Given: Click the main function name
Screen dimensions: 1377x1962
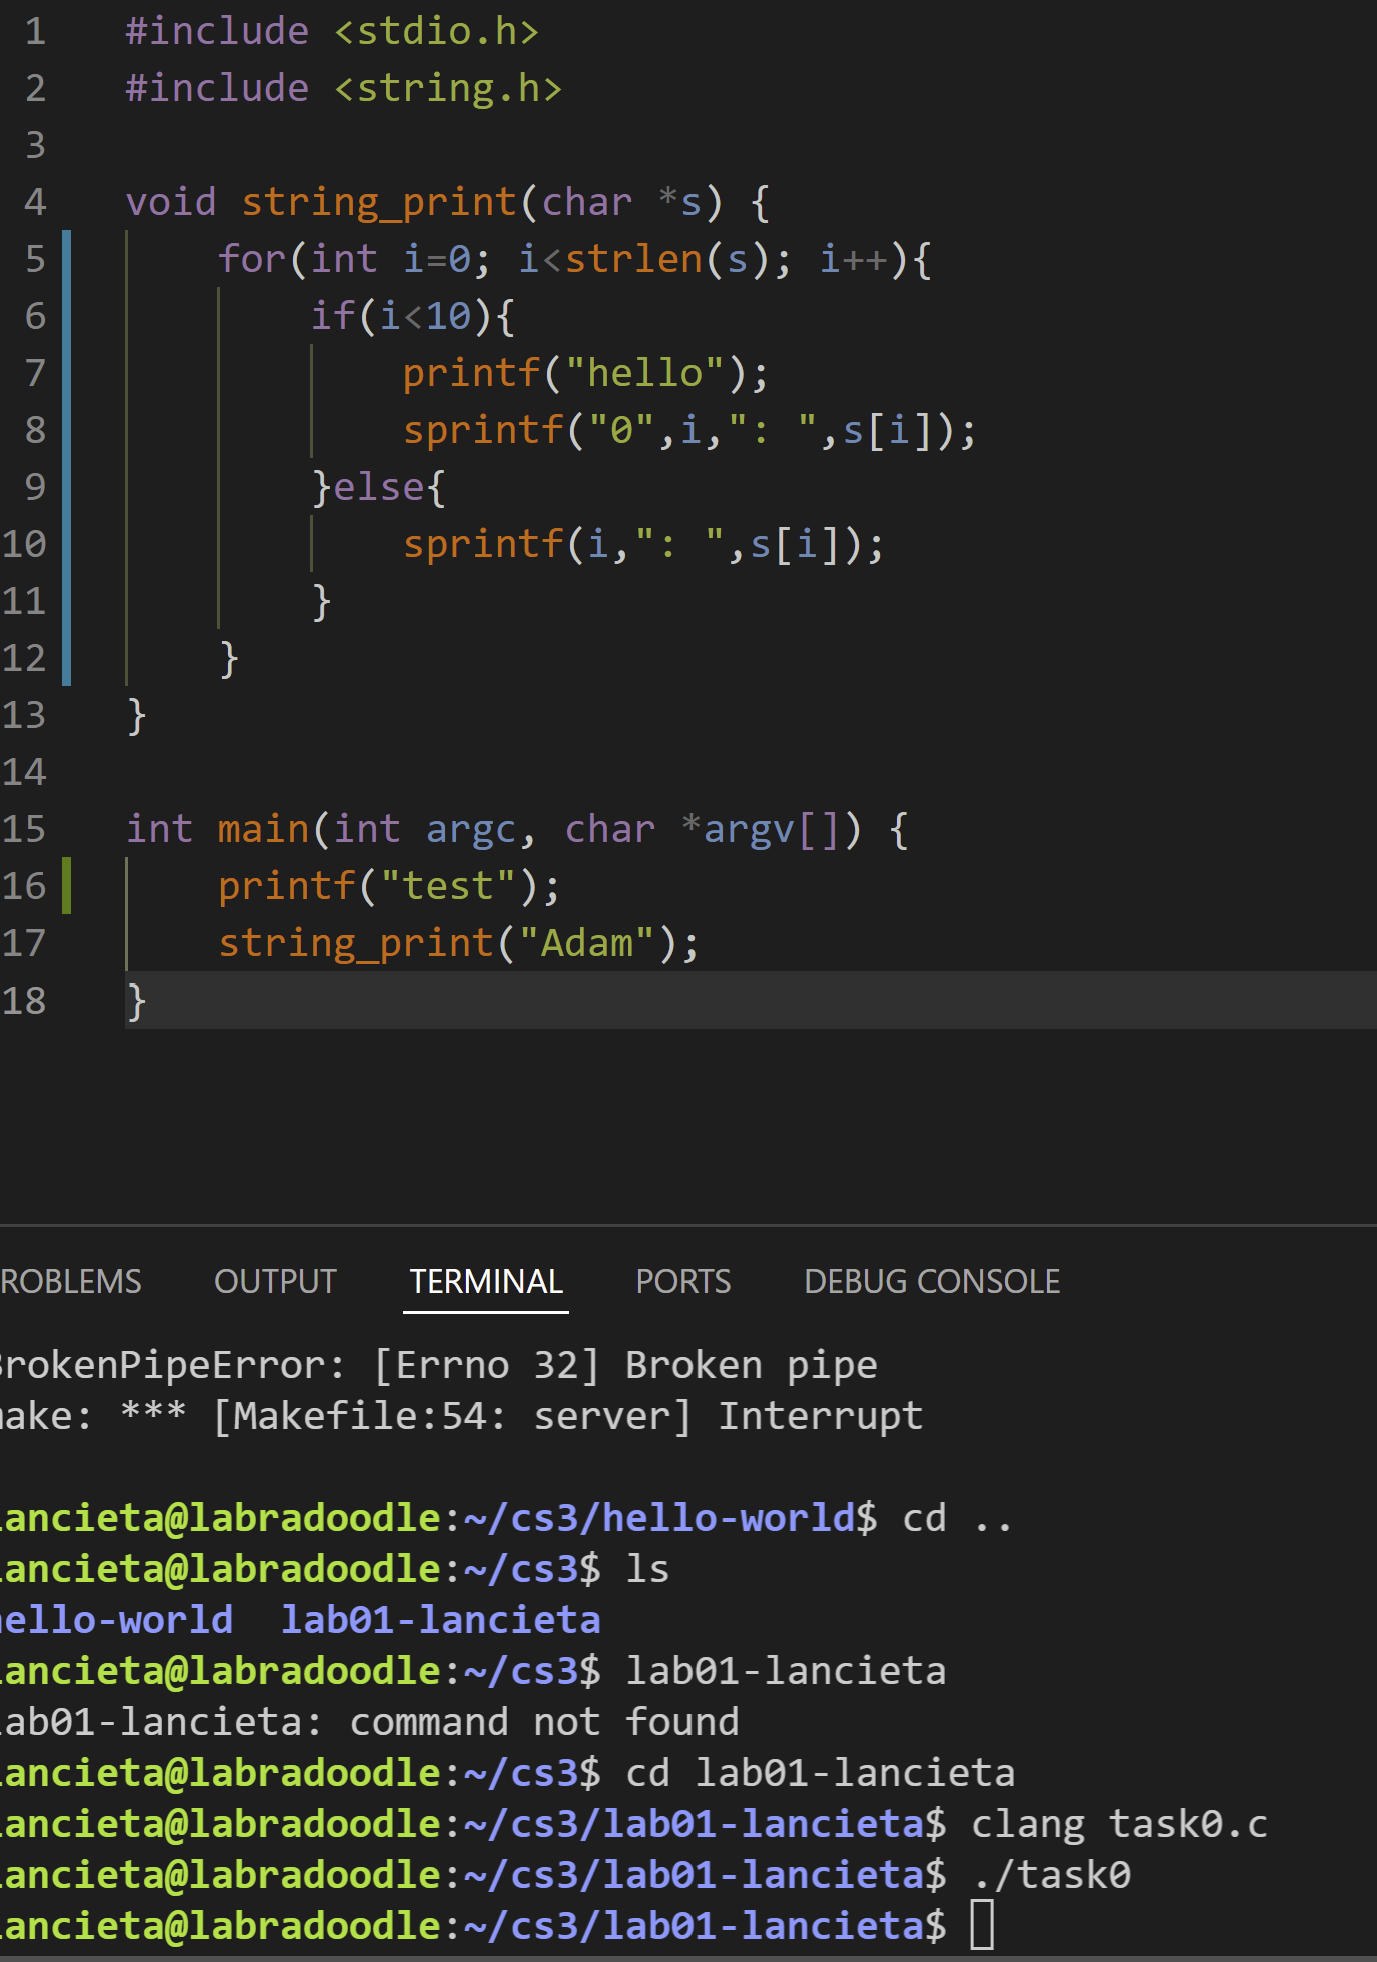Looking at the screenshot, I should (264, 829).
